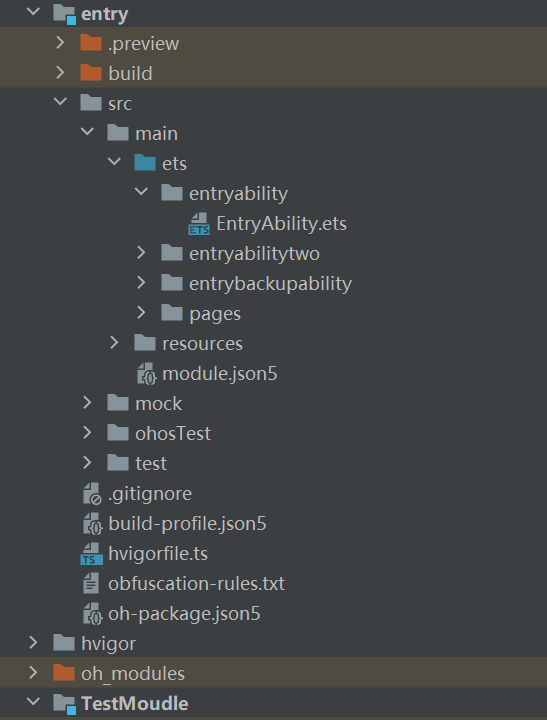Image resolution: width=547 pixels, height=720 pixels.
Task: Click the orange oh_modules folder icon
Action: (64, 673)
